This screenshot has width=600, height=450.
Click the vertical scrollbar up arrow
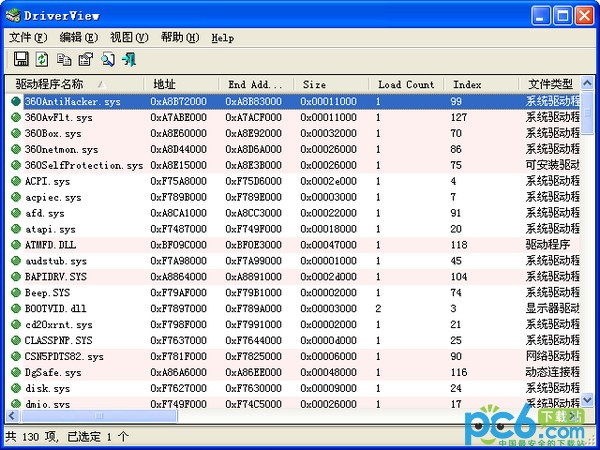pyautogui.click(x=587, y=83)
